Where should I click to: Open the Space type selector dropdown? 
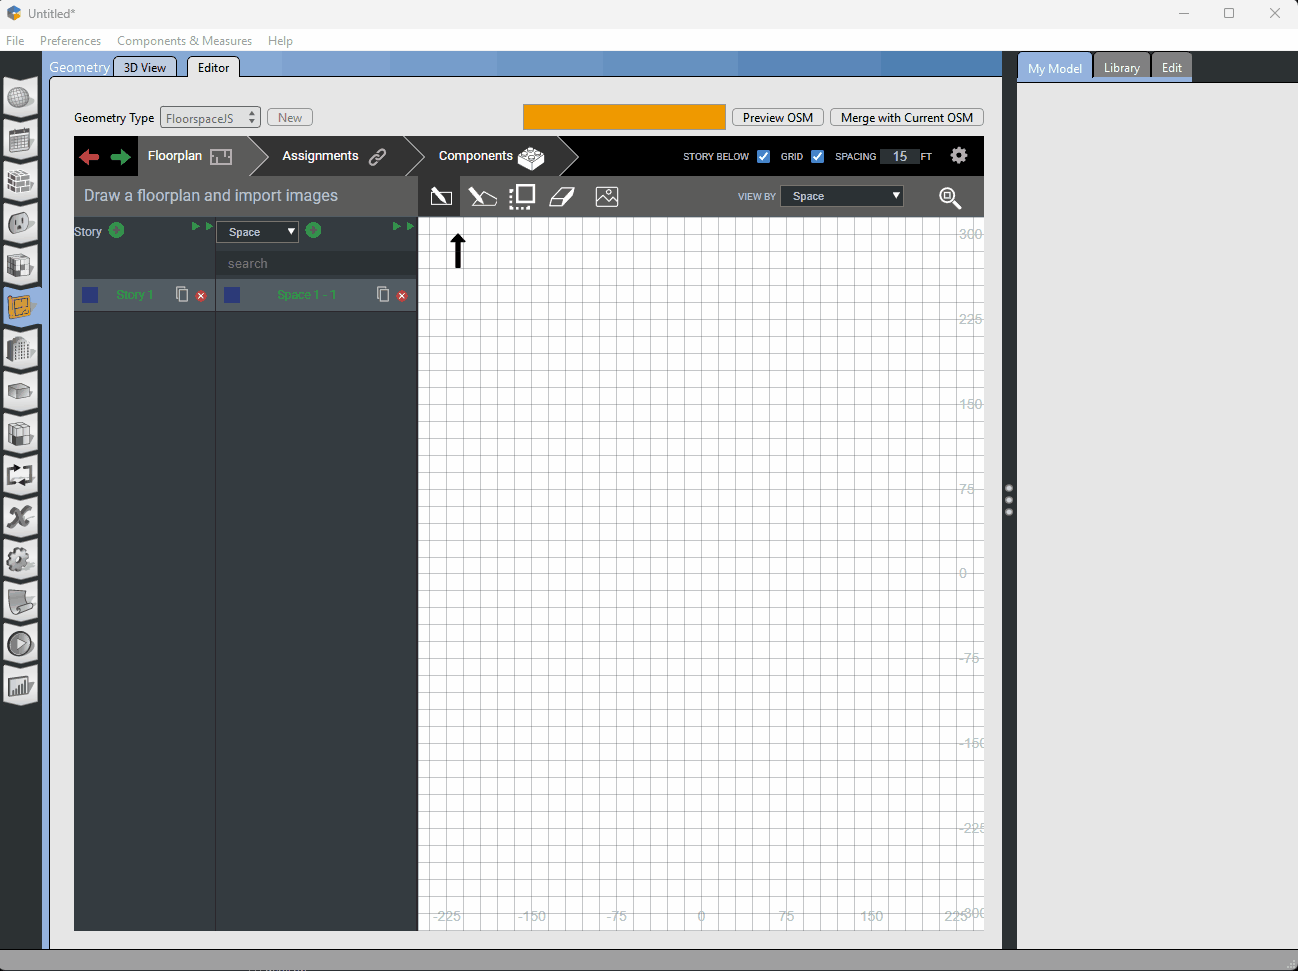pyautogui.click(x=257, y=232)
